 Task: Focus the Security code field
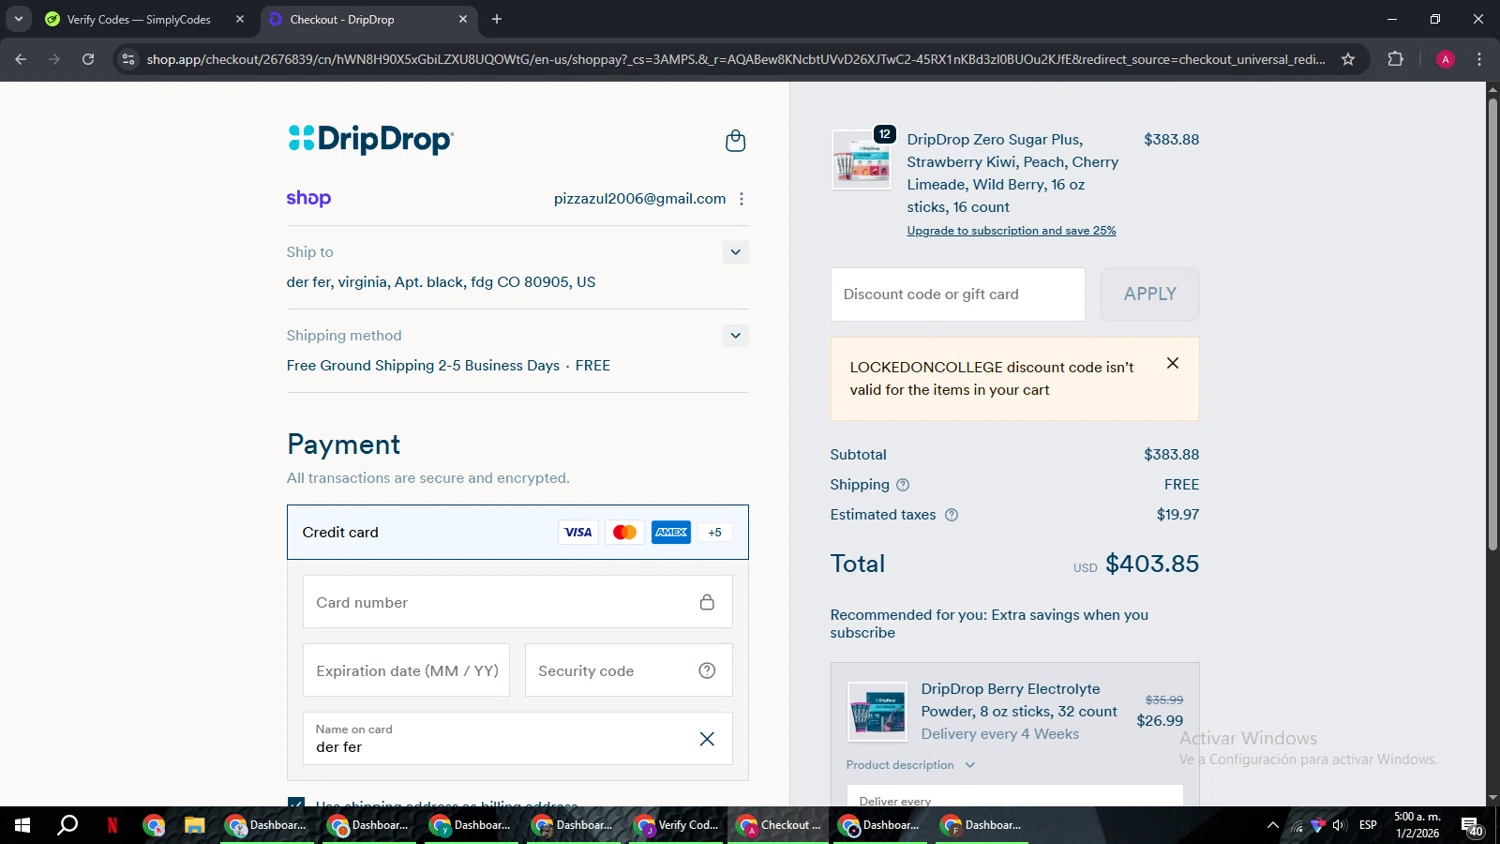click(x=628, y=670)
